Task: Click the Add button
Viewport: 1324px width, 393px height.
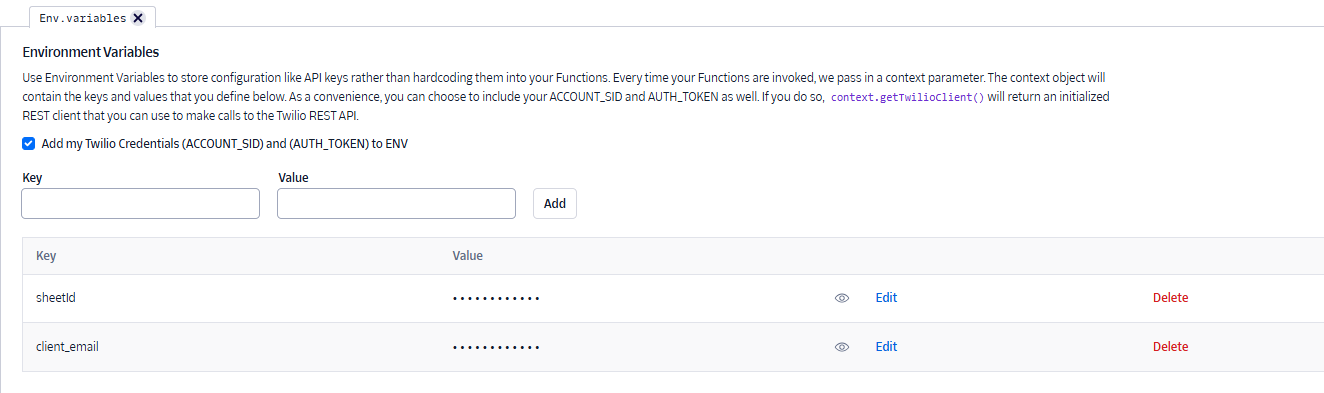Action: click(555, 203)
